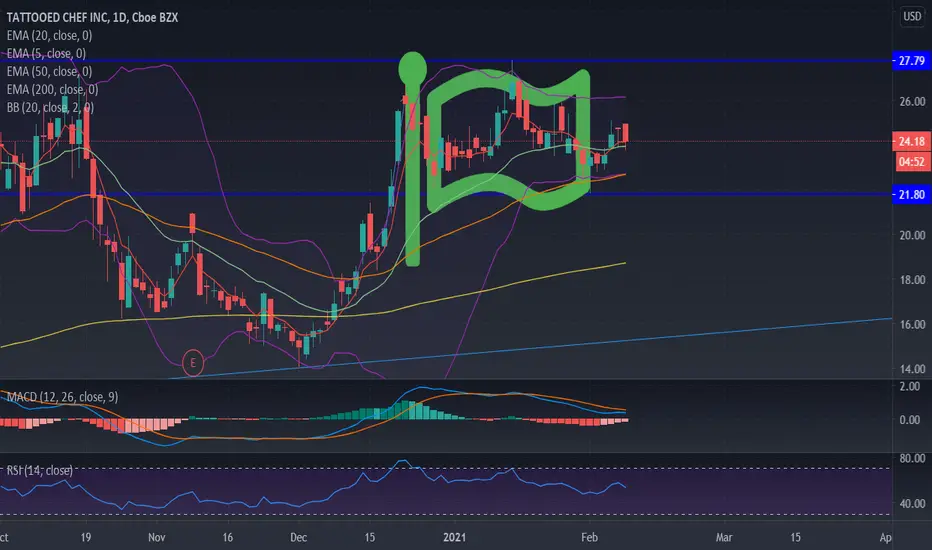Viewport: 932px width, 550px height.
Task: Click the Mar label on time axis
Action: click(x=724, y=538)
